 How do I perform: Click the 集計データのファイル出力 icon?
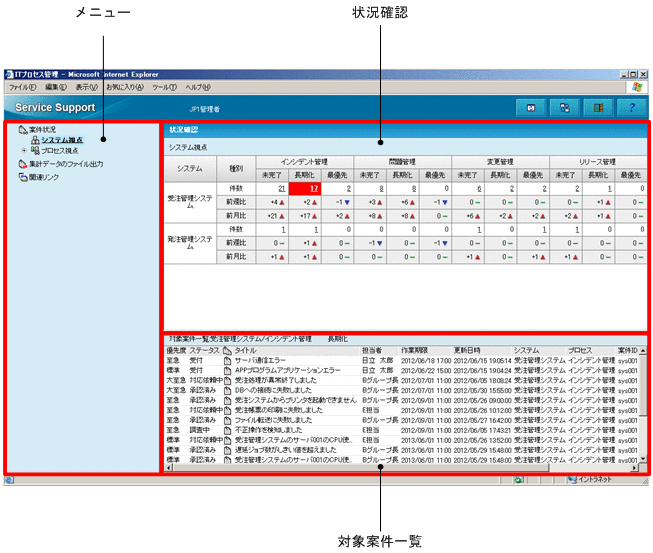tap(23, 164)
